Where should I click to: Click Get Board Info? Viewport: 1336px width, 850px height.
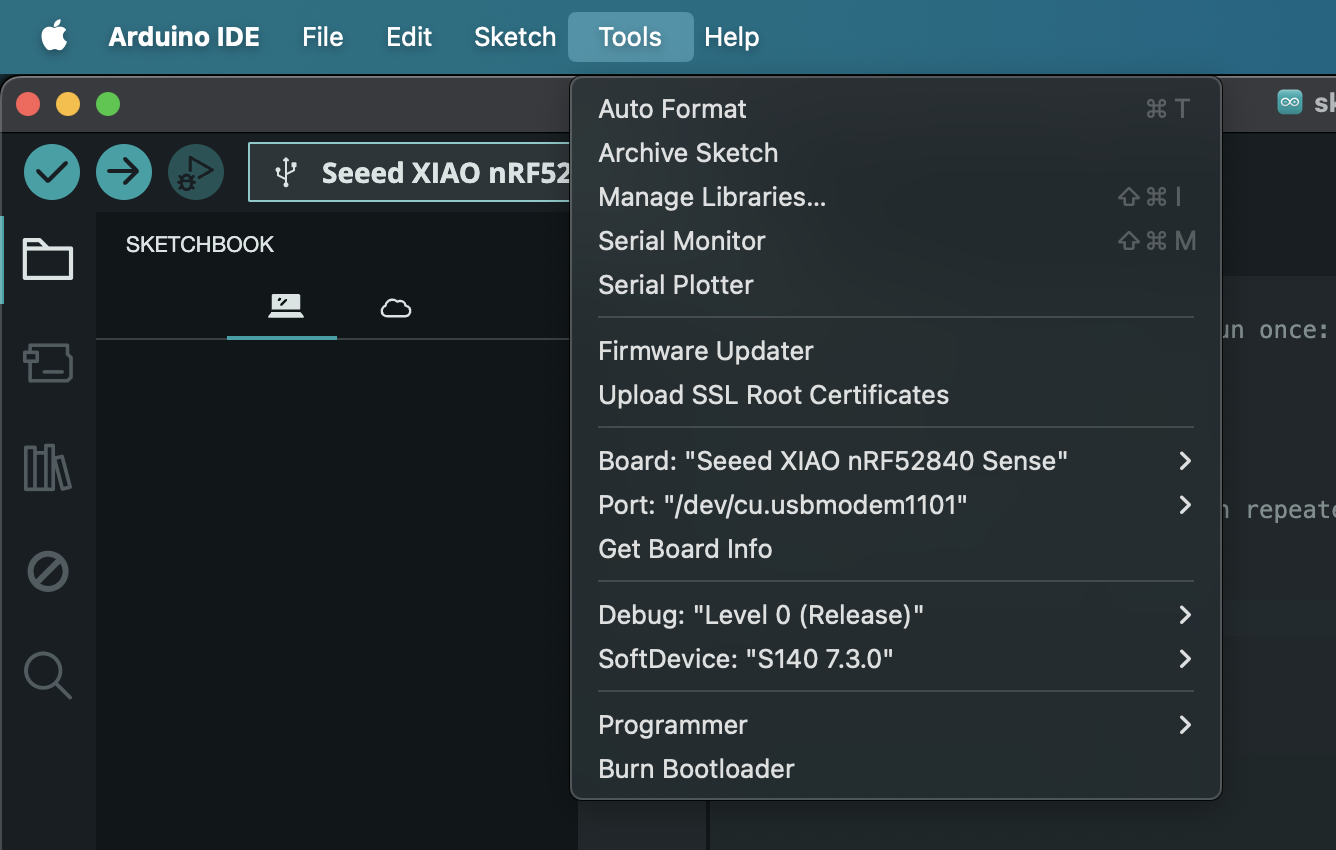point(896,549)
